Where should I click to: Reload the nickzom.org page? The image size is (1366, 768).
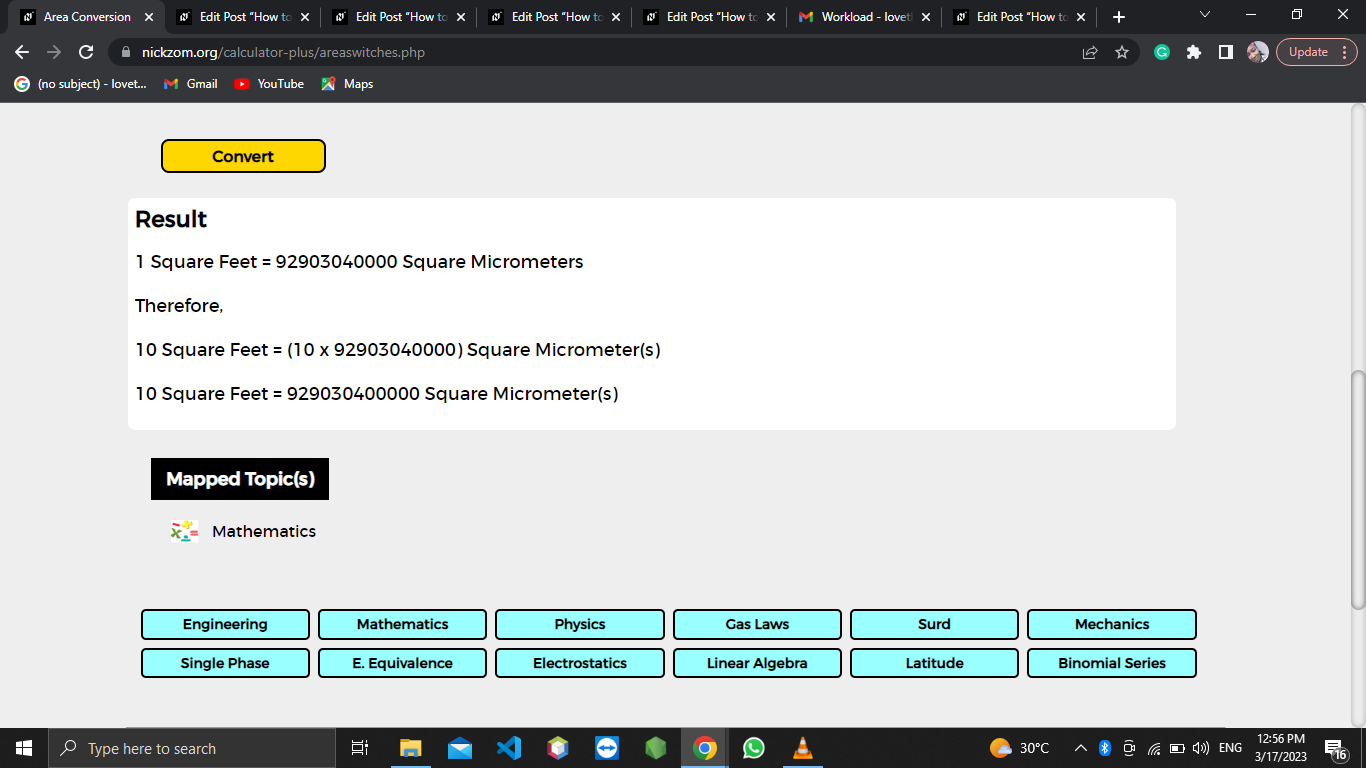(86, 52)
